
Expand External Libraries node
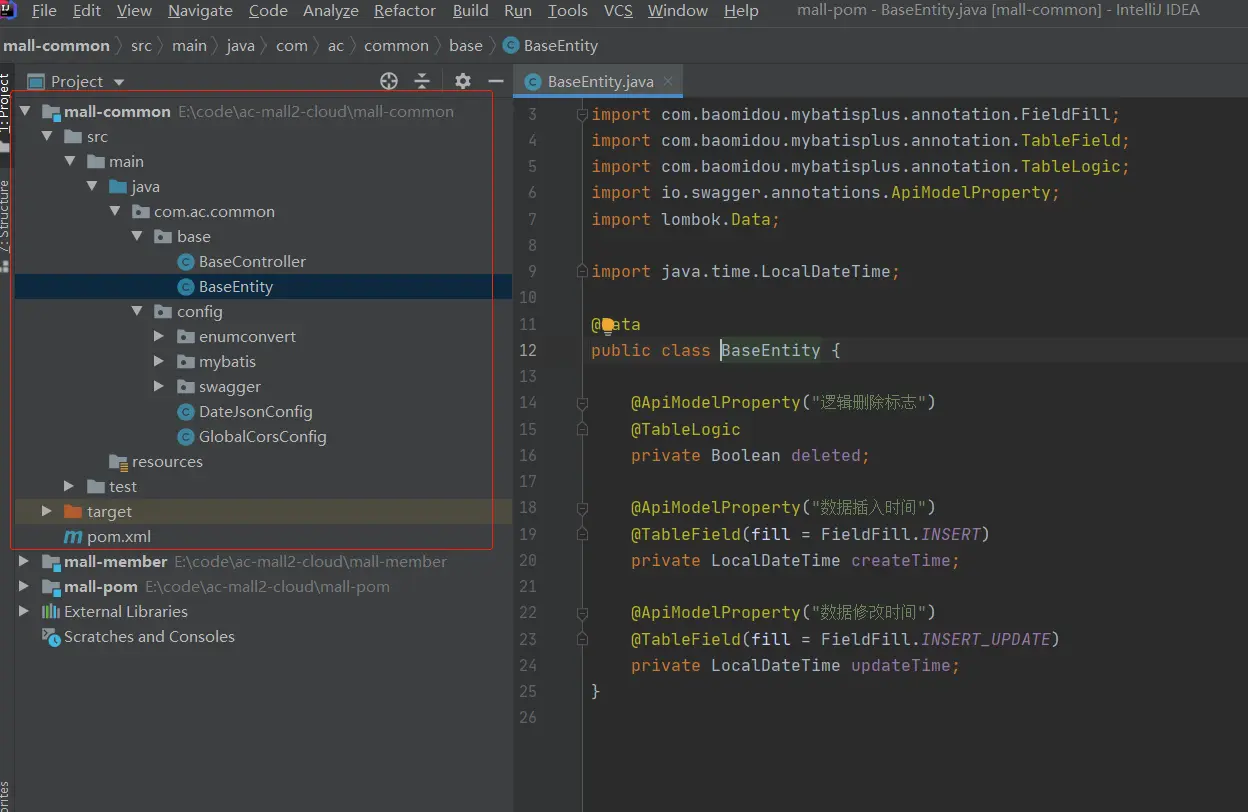tap(25, 612)
